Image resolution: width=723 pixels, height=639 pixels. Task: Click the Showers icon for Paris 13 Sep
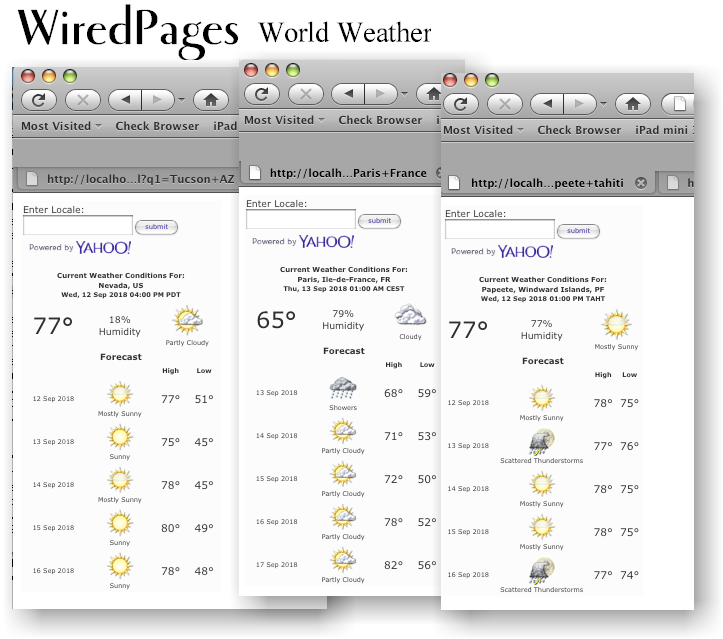[x=343, y=389]
